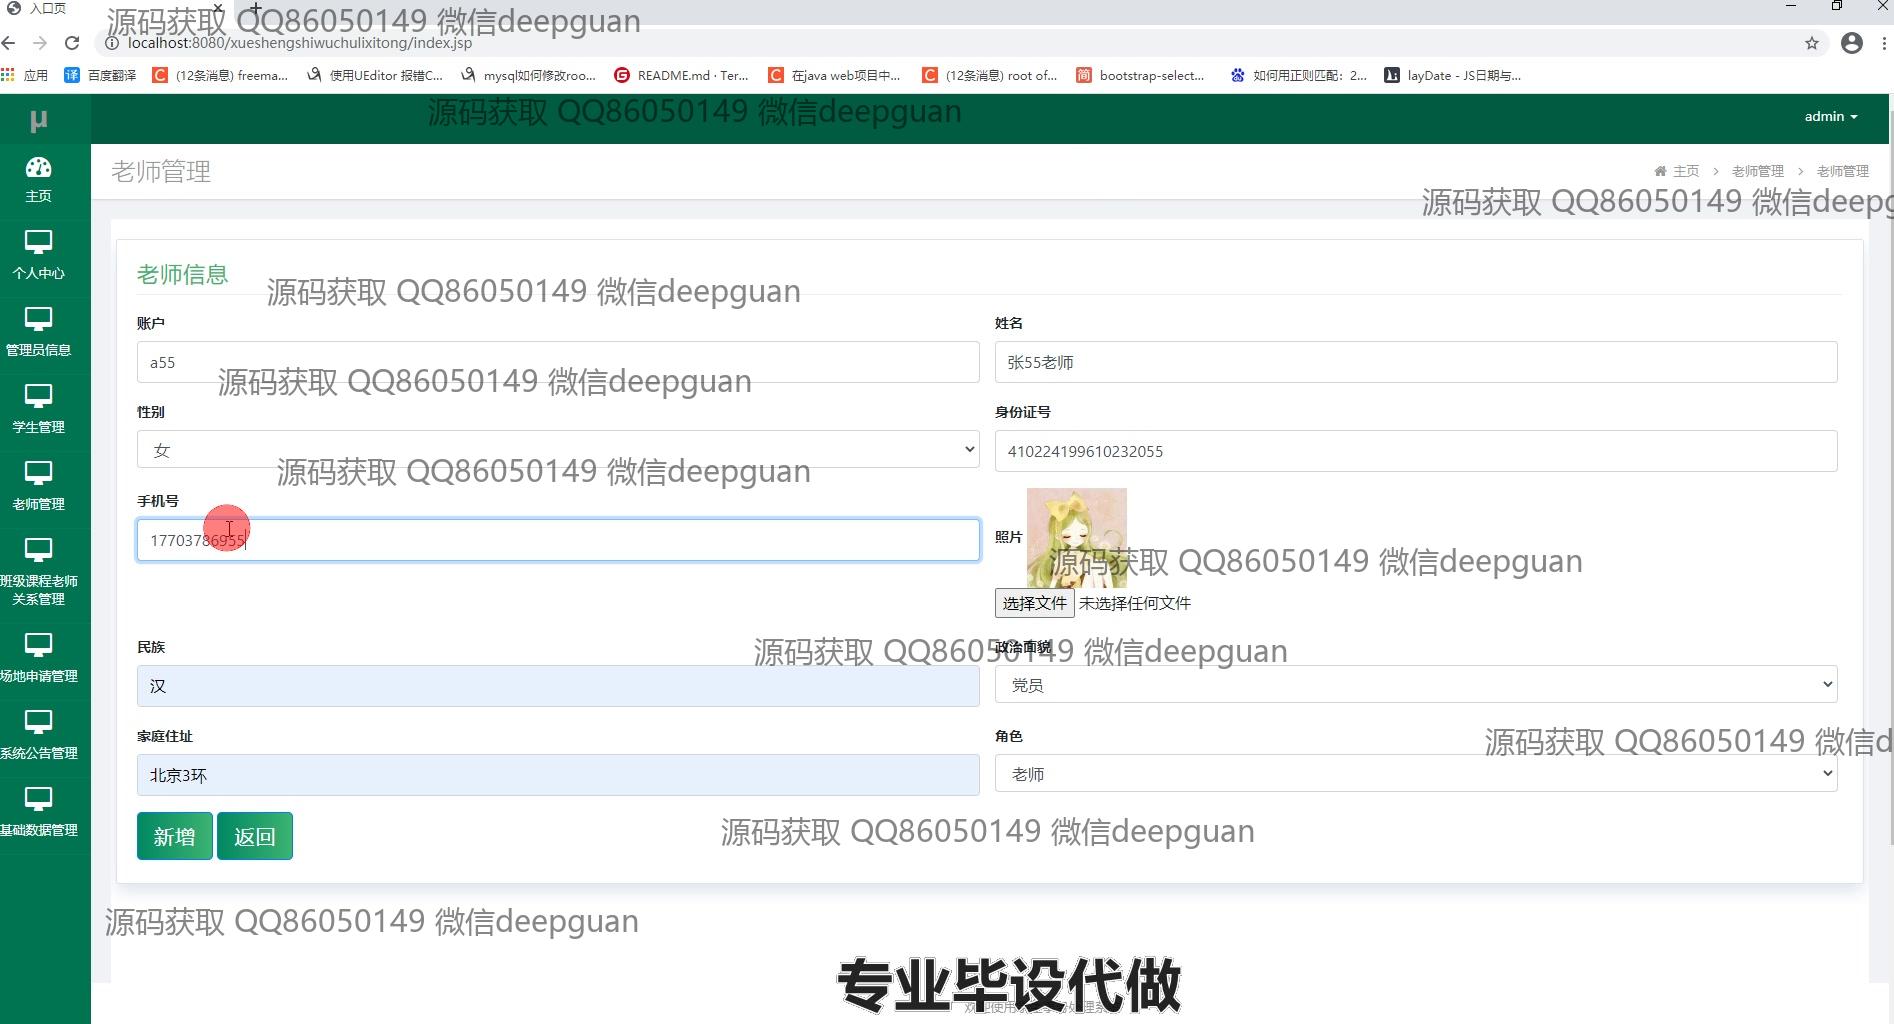Image resolution: width=1894 pixels, height=1024 pixels.
Task: Open the 政治面貌 dropdown showing 党员
Action: pyautogui.click(x=1415, y=685)
